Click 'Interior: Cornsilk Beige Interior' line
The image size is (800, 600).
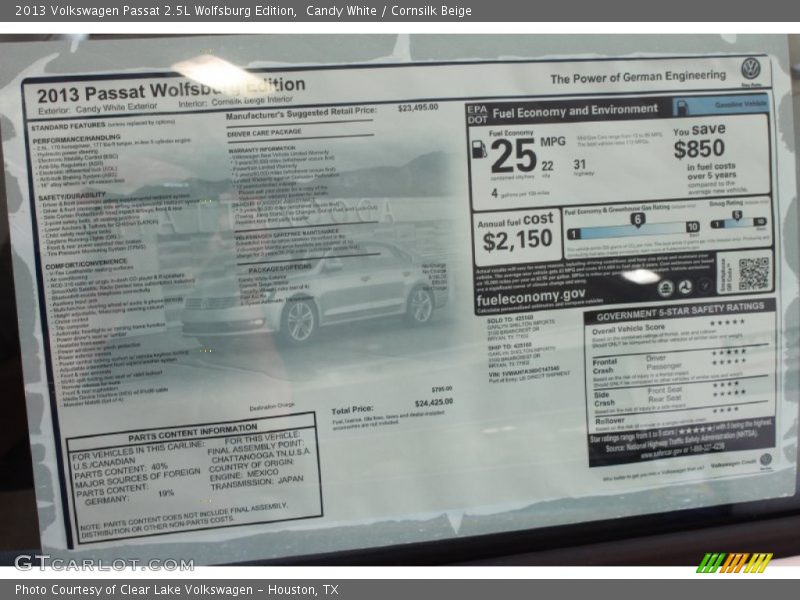coord(236,102)
